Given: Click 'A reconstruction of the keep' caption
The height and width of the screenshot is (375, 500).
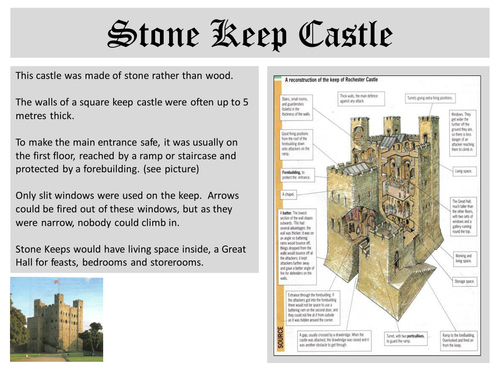Looking at the screenshot, I should [x=331, y=80].
